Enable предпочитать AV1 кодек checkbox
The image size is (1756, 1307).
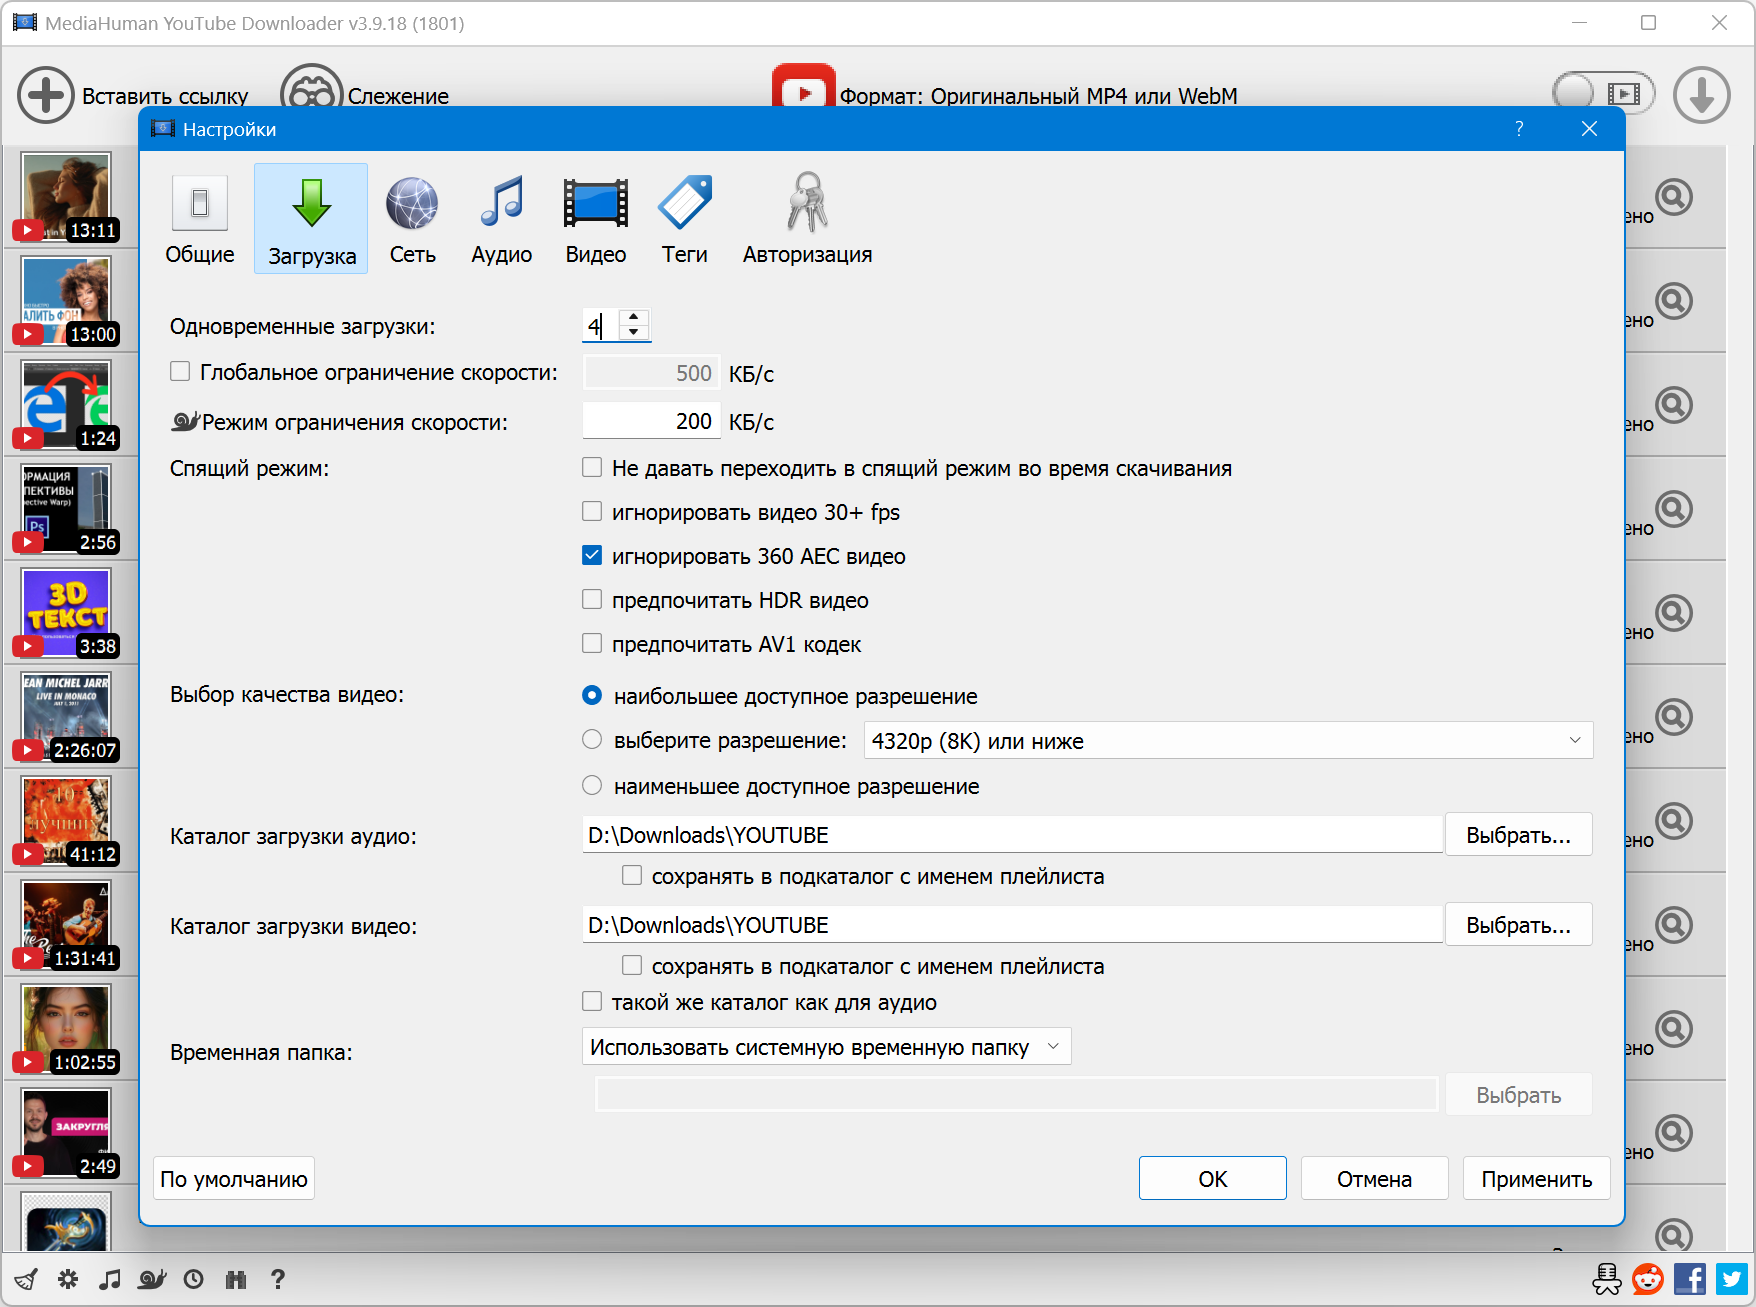pyautogui.click(x=592, y=644)
